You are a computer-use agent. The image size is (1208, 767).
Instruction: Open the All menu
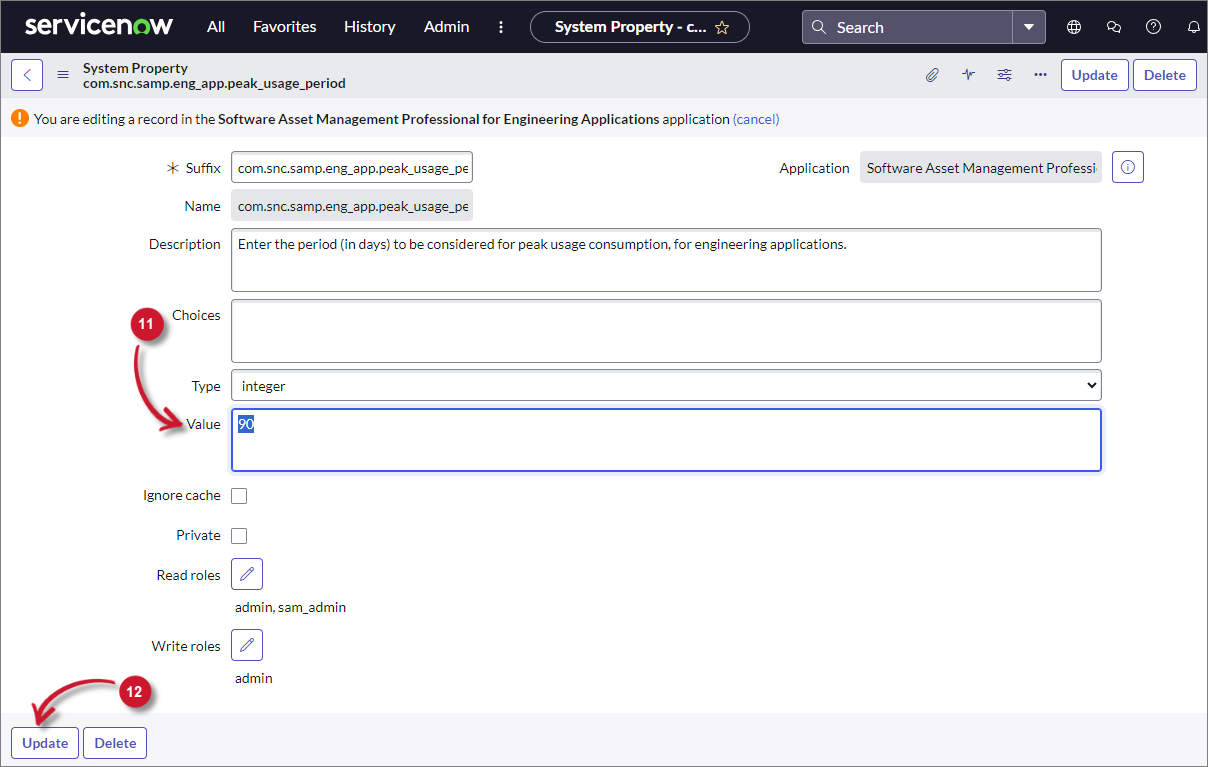tap(216, 27)
